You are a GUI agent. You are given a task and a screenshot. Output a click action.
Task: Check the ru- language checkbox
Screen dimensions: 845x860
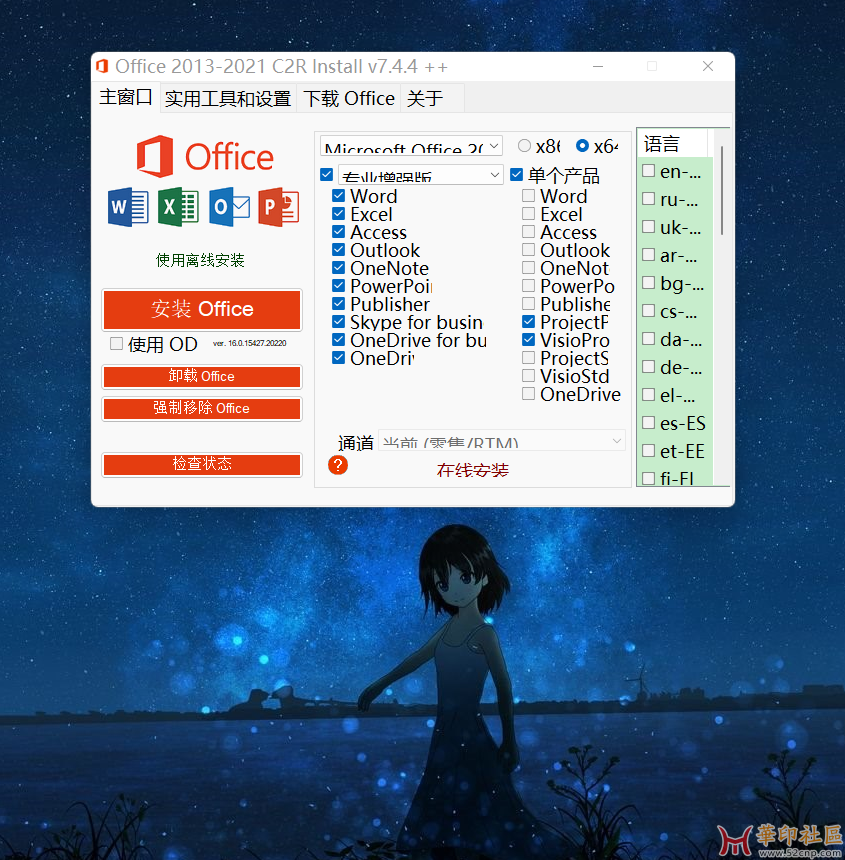649,199
